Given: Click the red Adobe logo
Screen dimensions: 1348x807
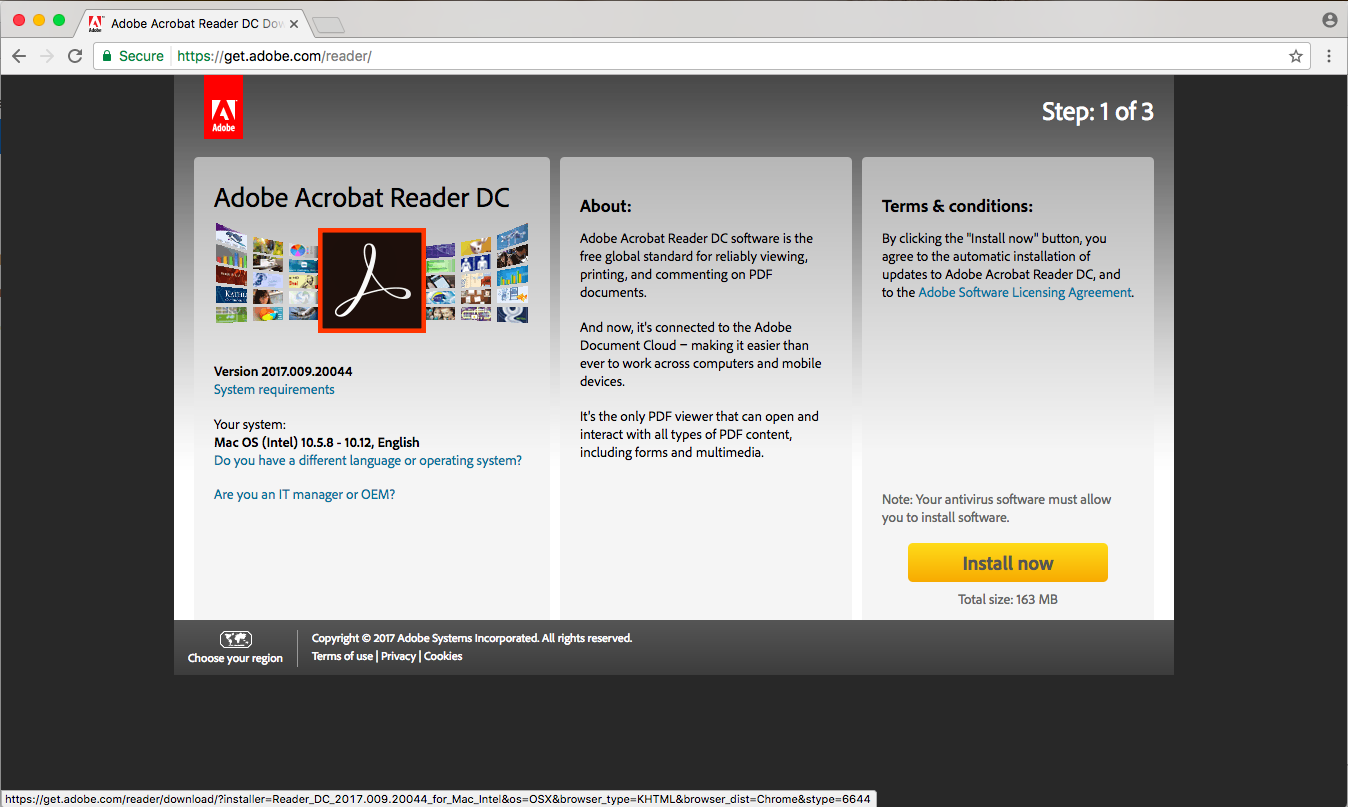Looking at the screenshot, I should click(223, 107).
